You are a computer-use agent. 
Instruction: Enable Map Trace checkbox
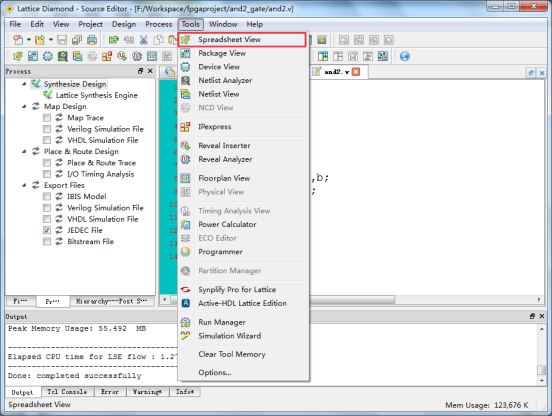[47, 118]
